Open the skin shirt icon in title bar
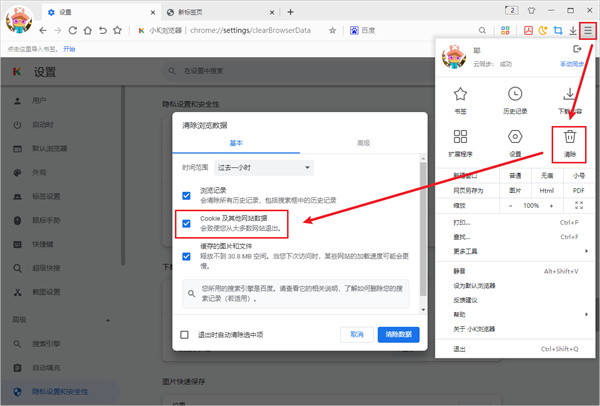 coord(531,11)
